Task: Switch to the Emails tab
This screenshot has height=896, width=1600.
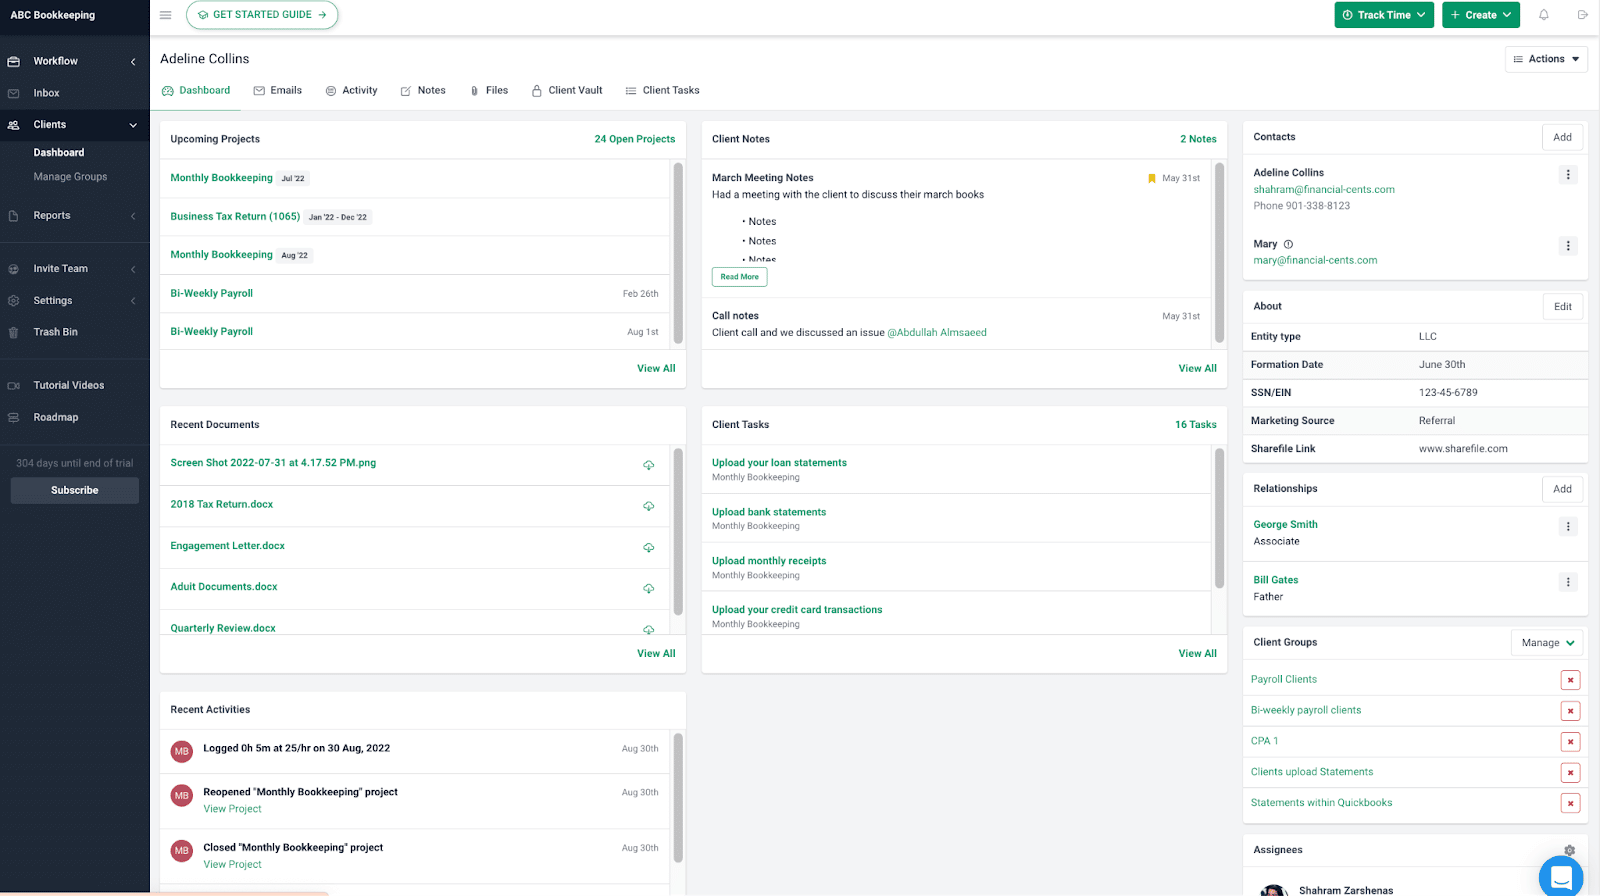Action: click(278, 90)
